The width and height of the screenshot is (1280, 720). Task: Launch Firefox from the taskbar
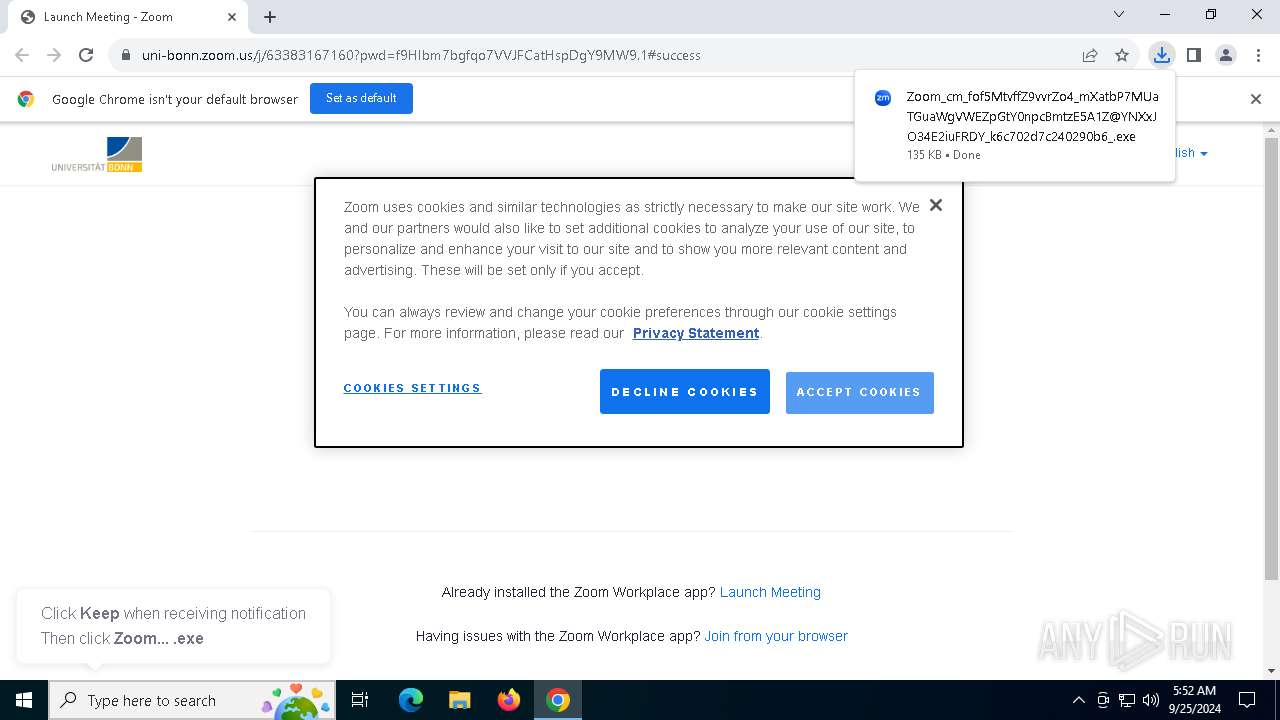pos(509,700)
